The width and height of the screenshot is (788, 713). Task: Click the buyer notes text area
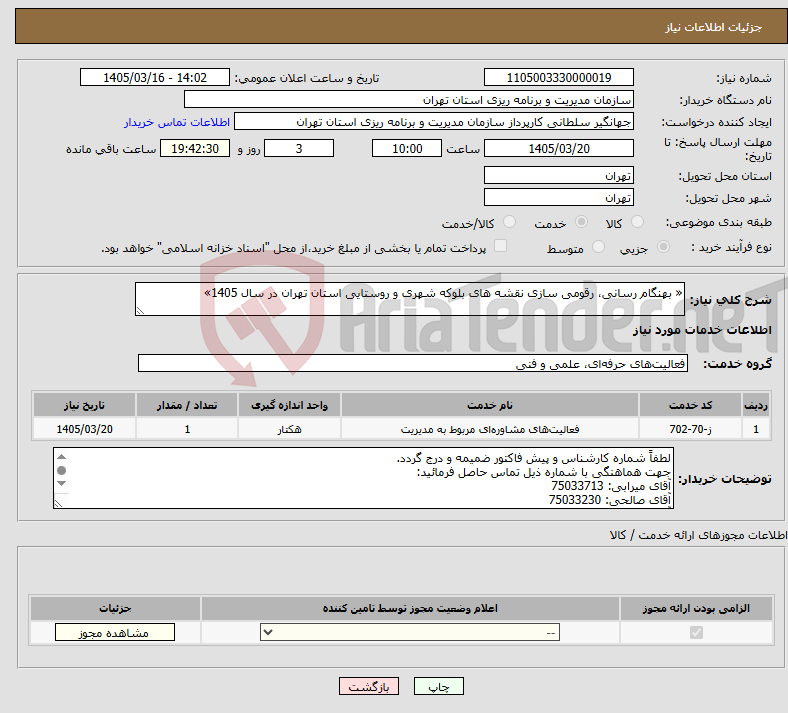[x=363, y=478]
